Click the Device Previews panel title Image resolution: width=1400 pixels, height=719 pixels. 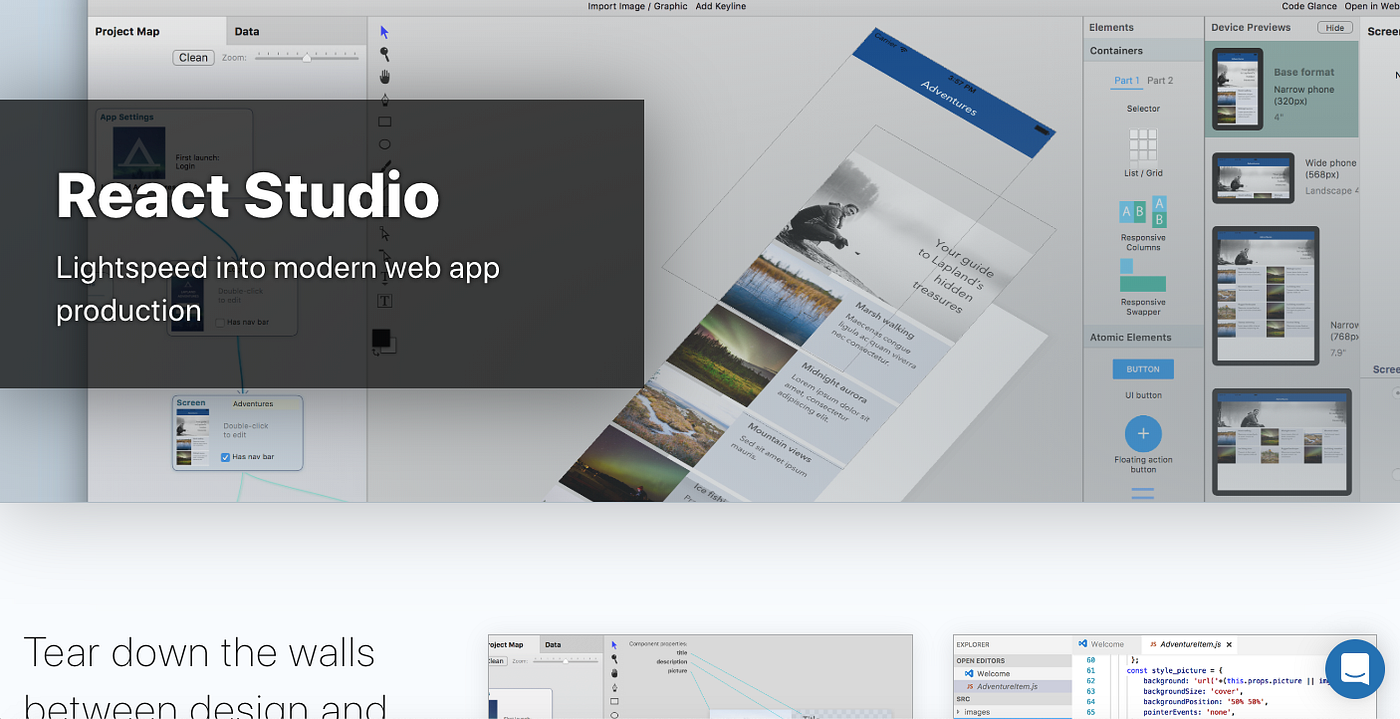[1251, 28]
